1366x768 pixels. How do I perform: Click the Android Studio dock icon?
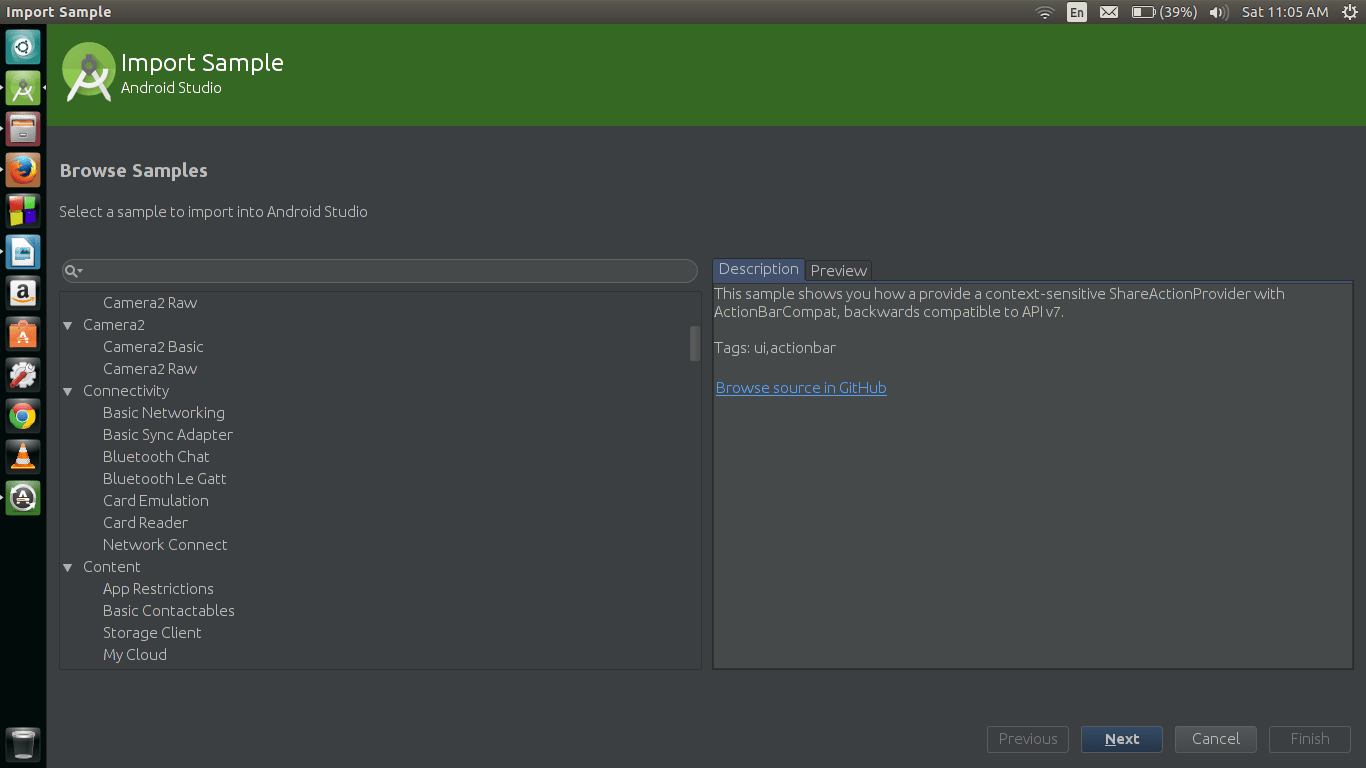point(23,88)
